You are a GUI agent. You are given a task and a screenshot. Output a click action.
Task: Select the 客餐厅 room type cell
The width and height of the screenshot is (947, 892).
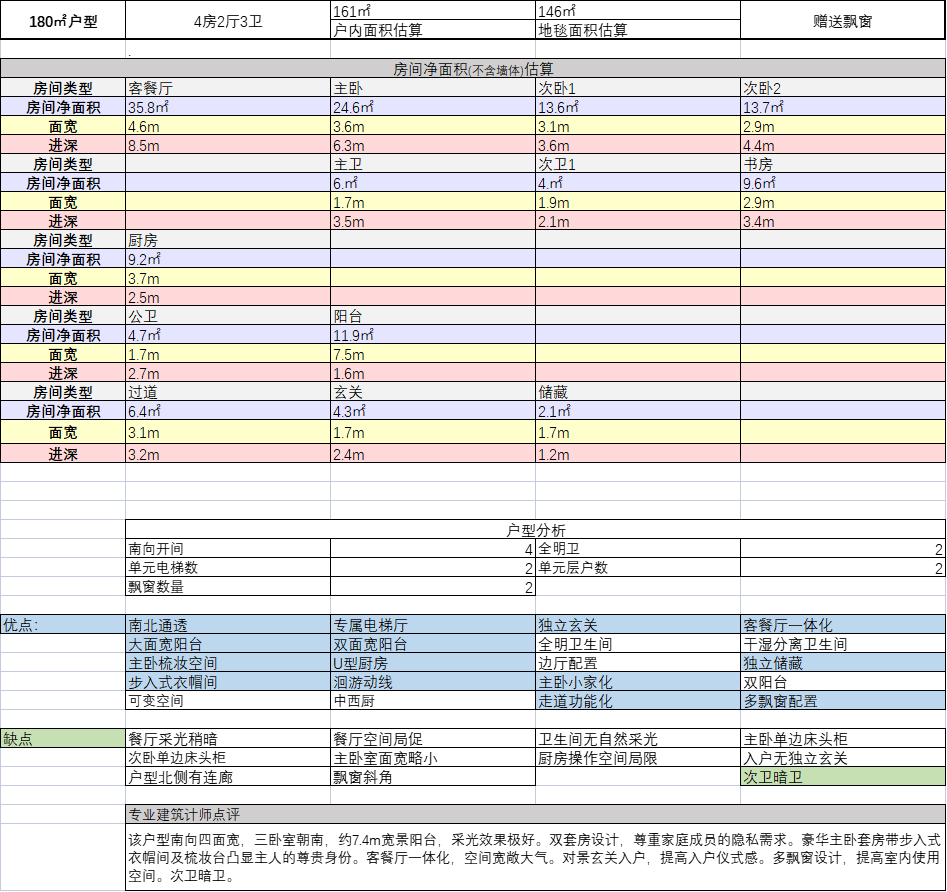click(x=228, y=88)
